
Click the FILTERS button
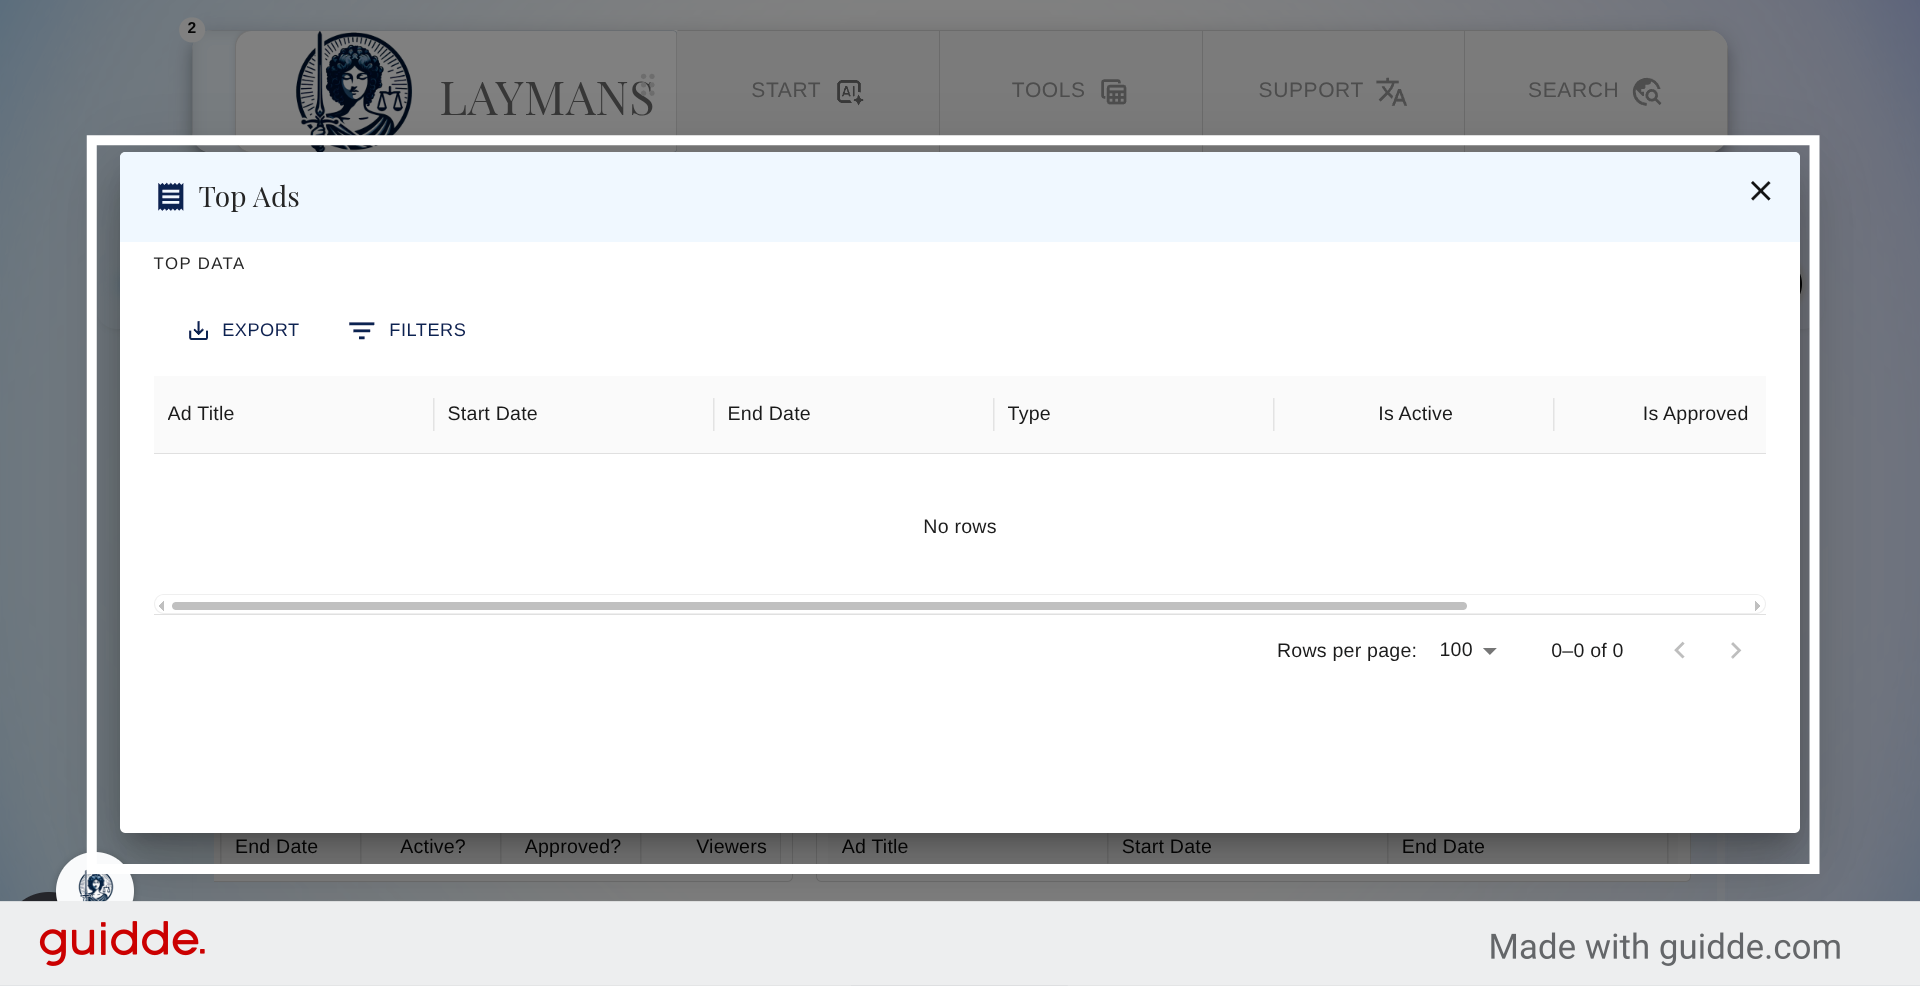[x=406, y=330]
